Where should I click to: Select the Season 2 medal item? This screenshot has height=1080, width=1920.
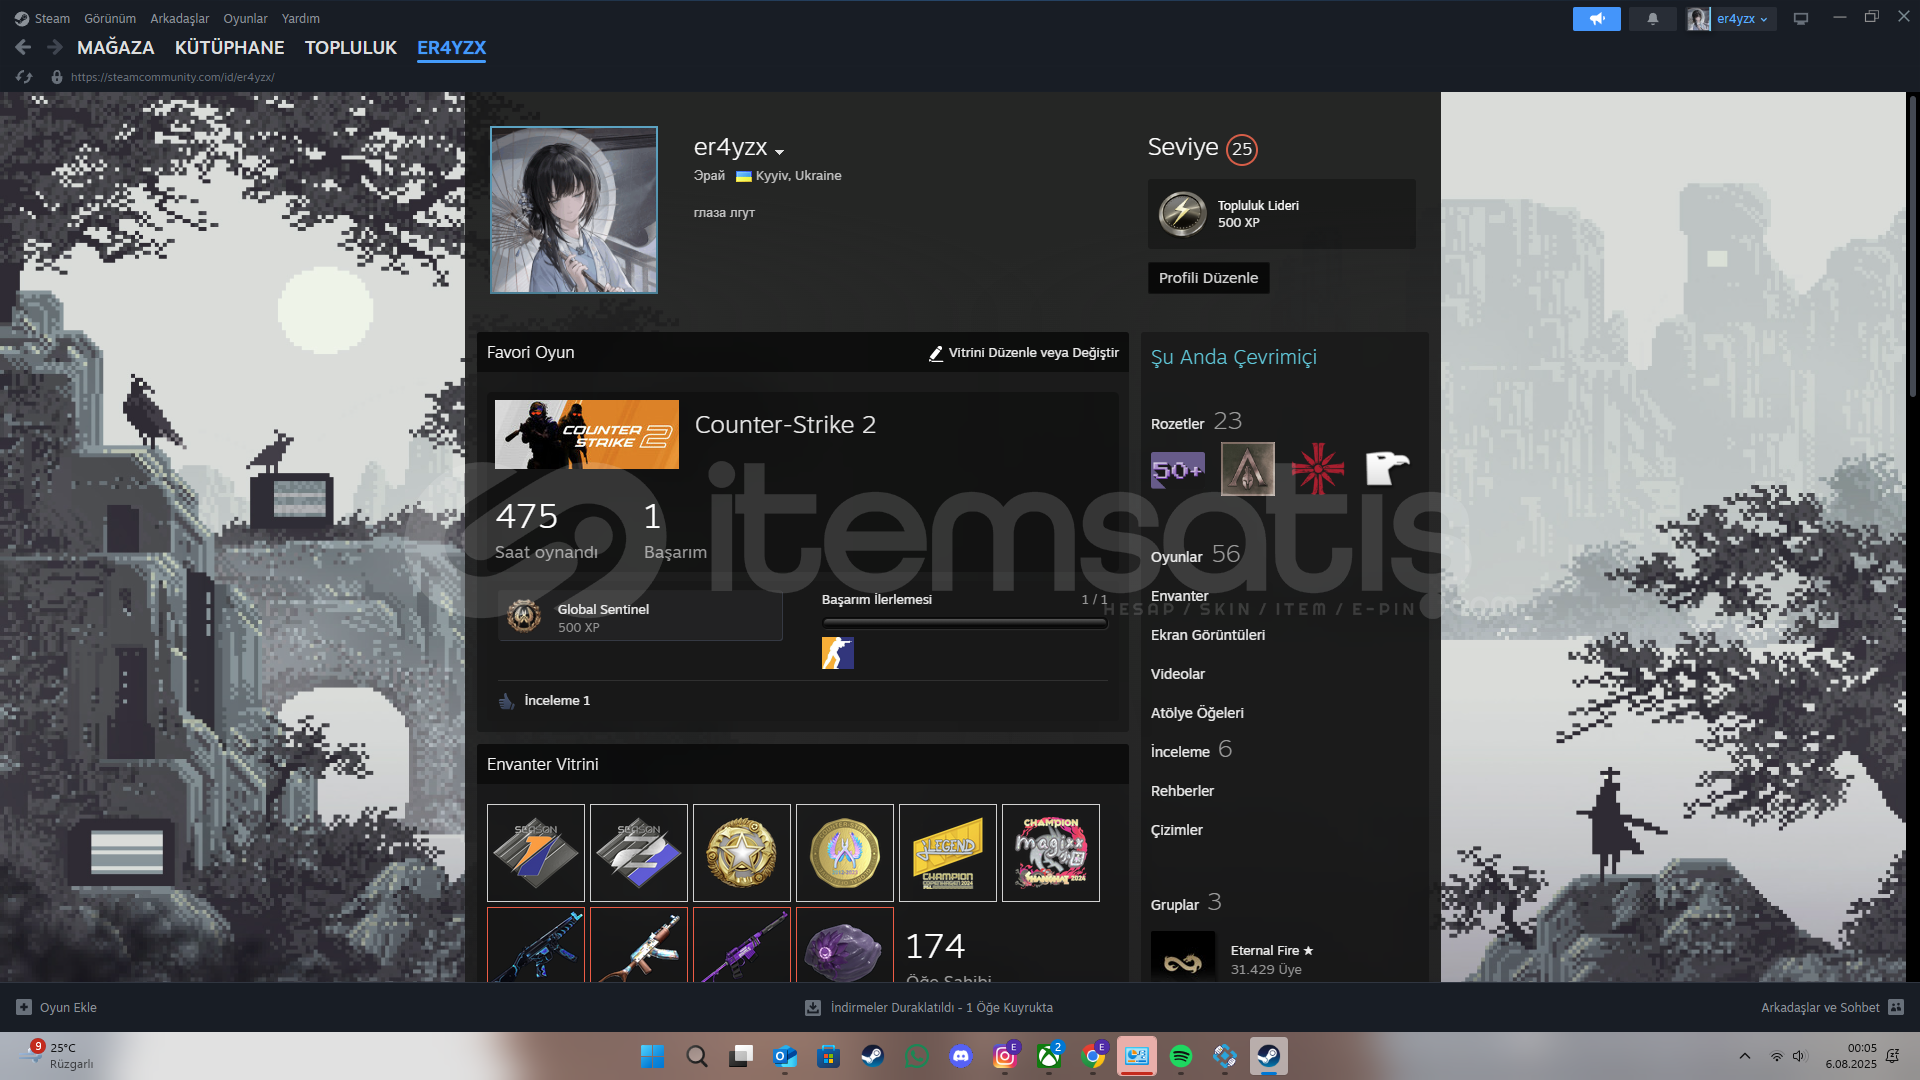(639, 853)
